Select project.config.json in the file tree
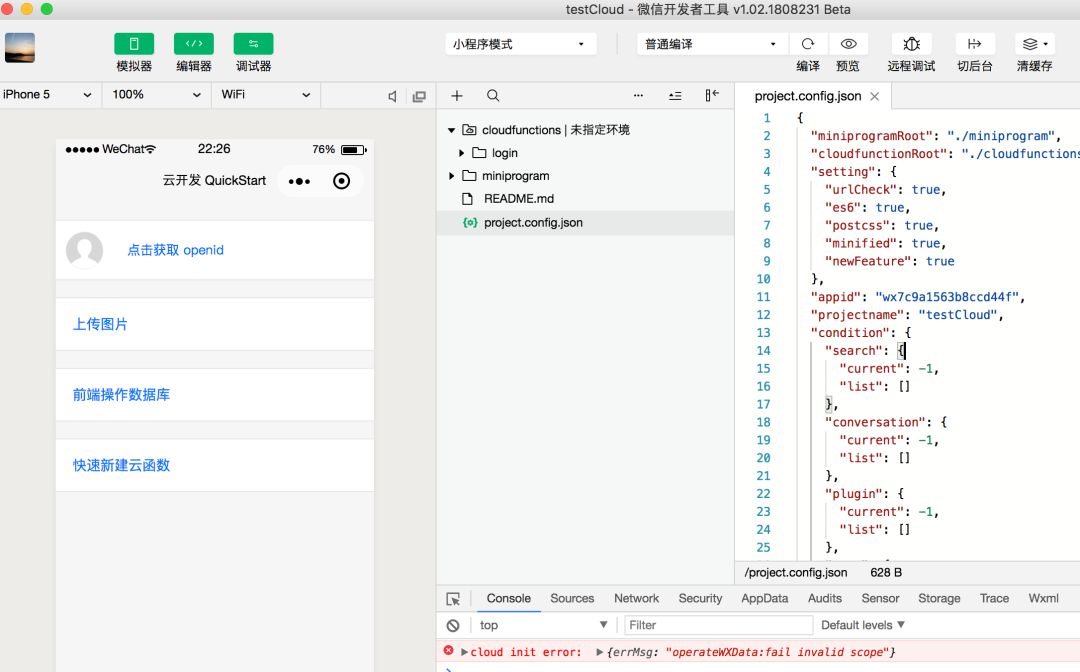1080x672 pixels. (585, 222)
